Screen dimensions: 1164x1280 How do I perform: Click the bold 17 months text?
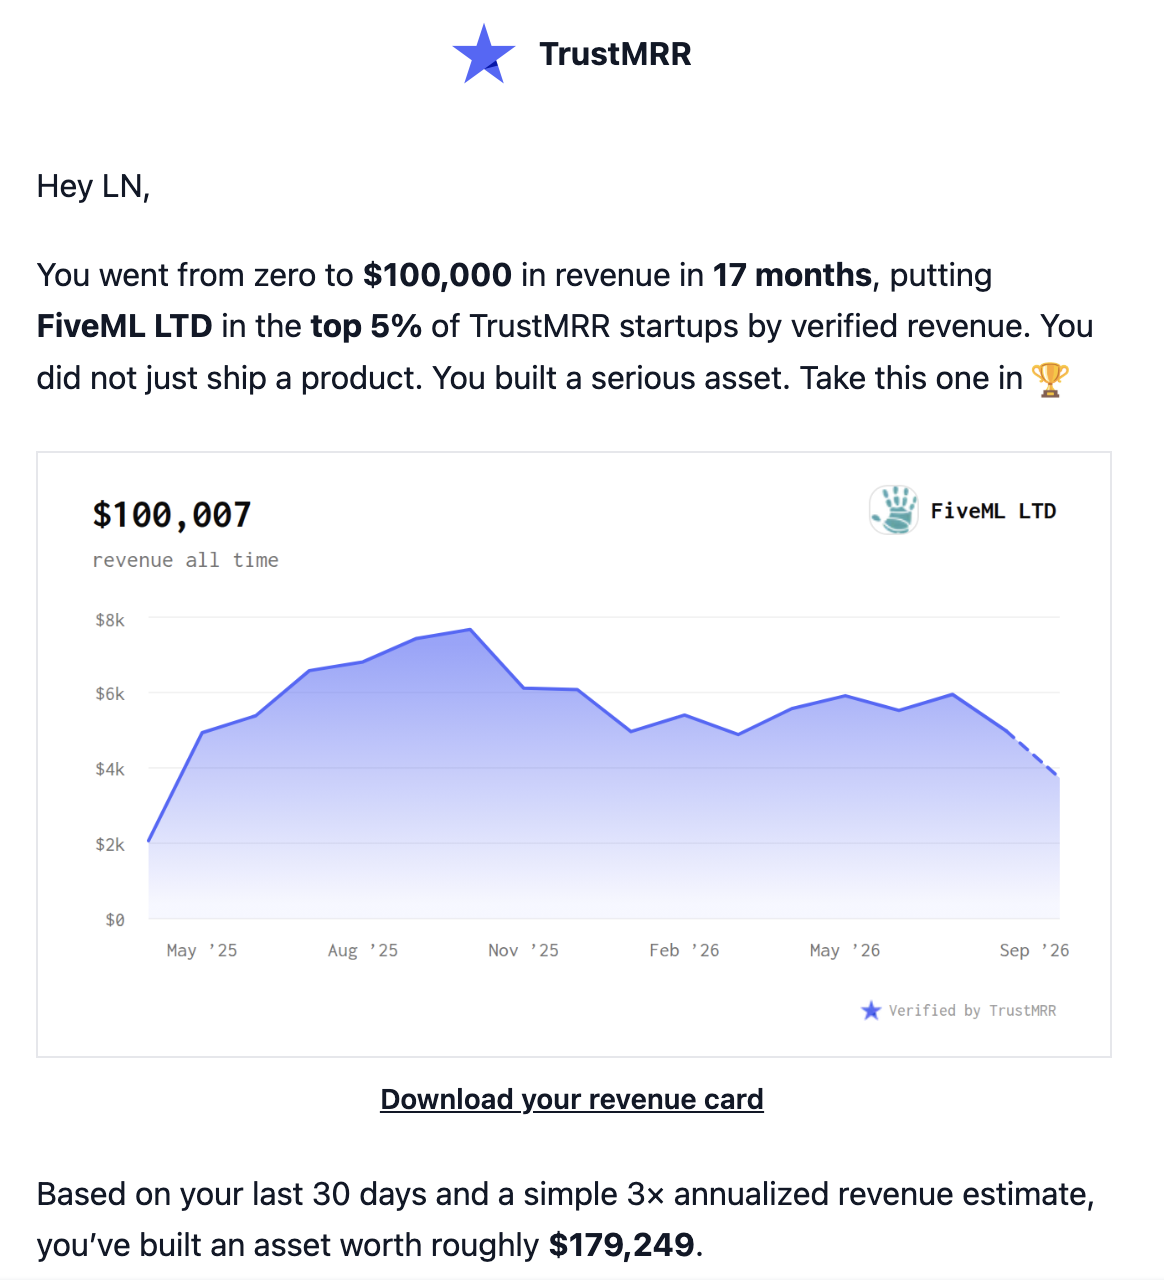pyautogui.click(x=792, y=275)
